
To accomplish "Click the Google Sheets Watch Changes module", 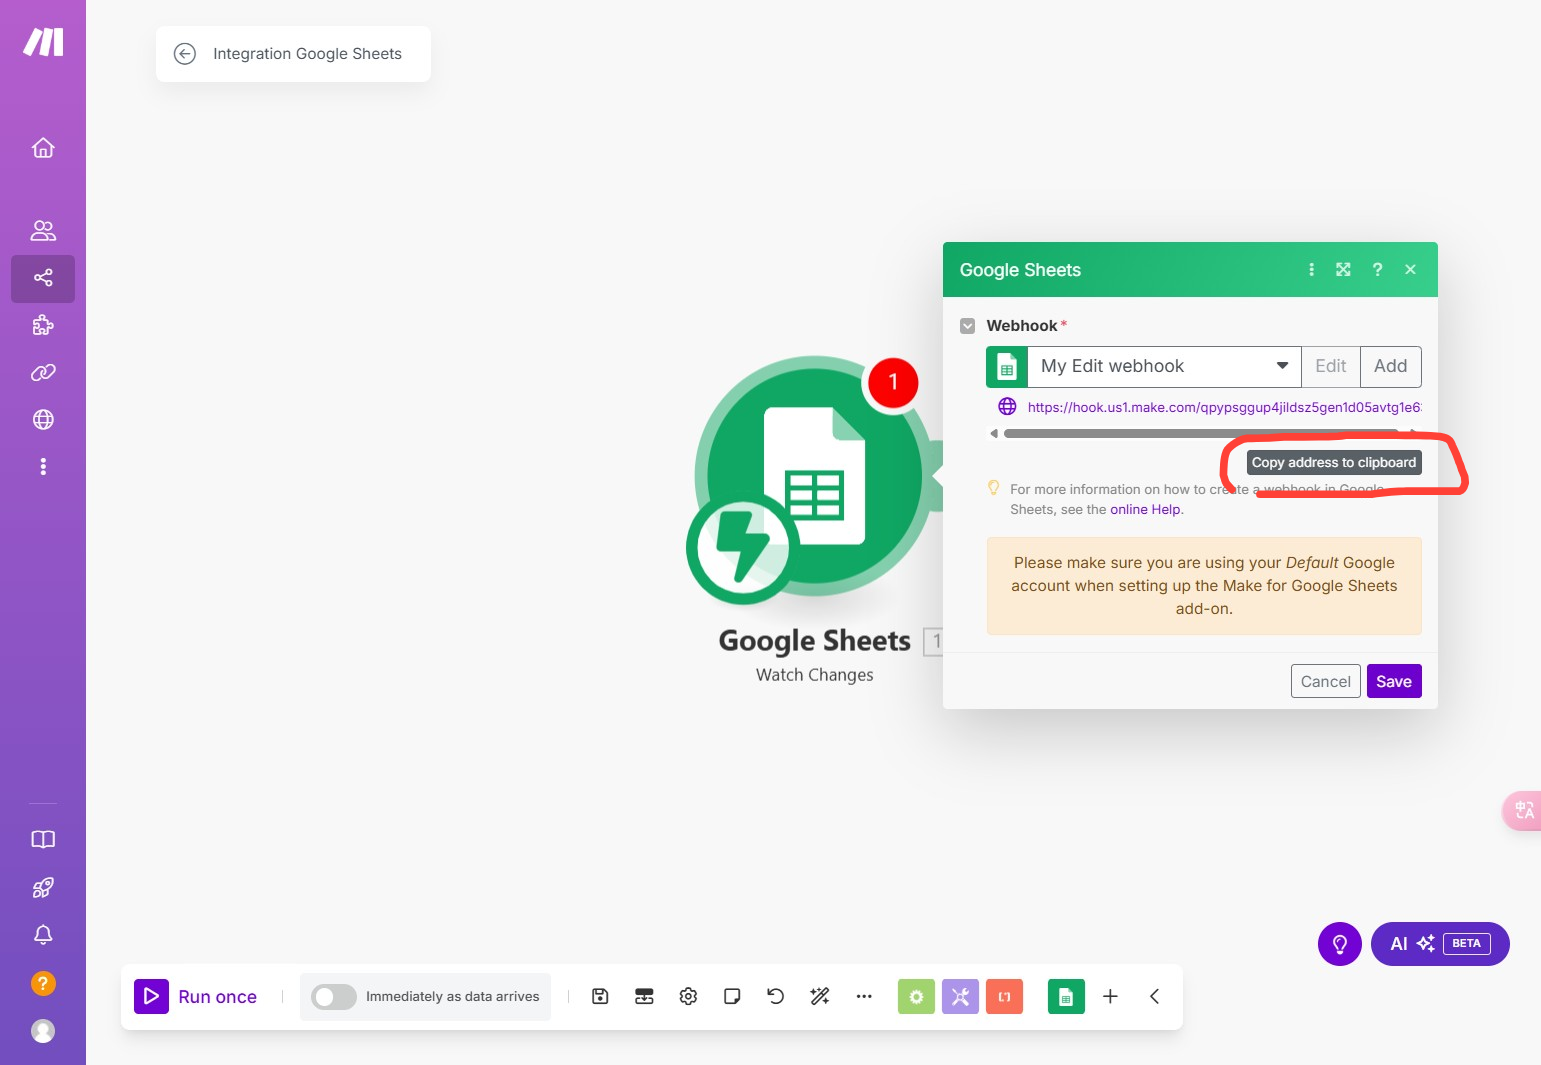I will [x=813, y=478].
